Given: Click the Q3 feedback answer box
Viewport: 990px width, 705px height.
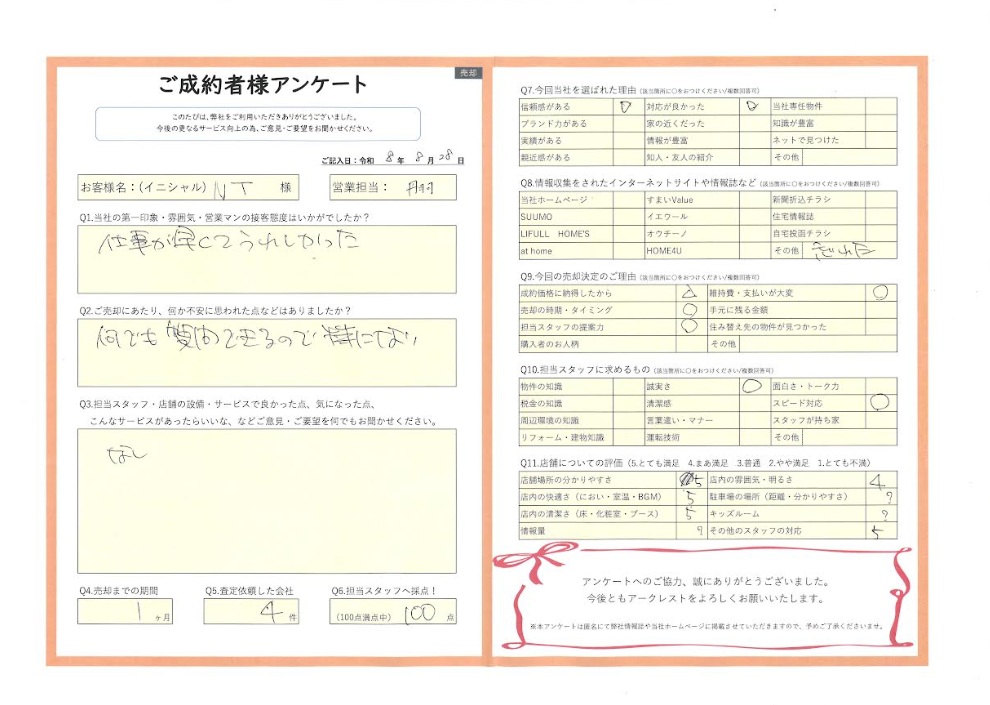Looking at the screenshot, I should point(266,501).
